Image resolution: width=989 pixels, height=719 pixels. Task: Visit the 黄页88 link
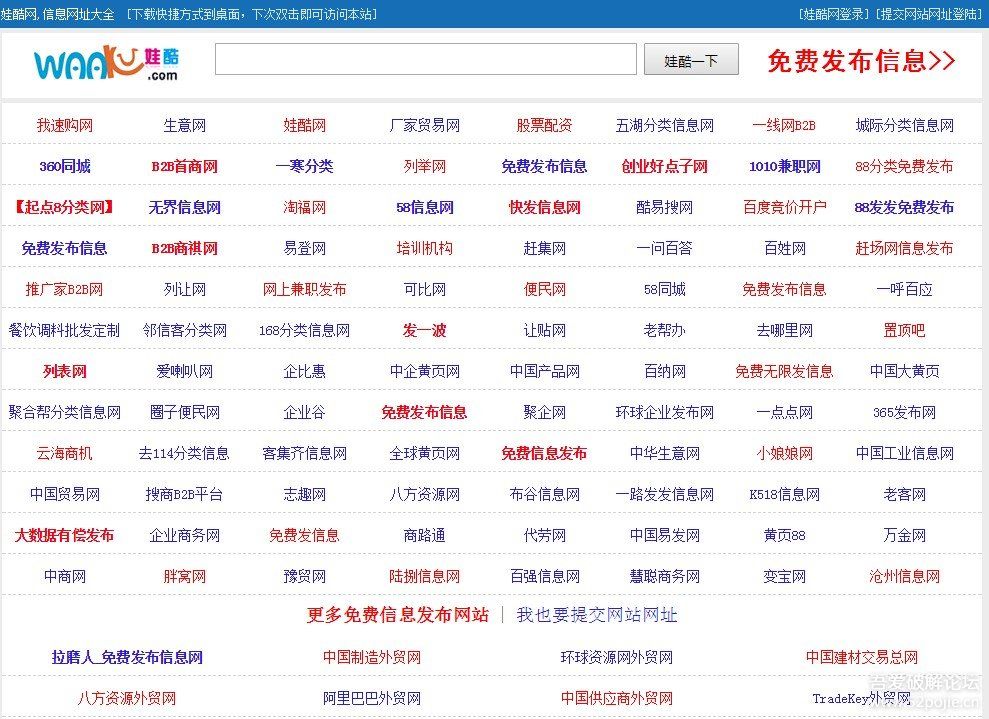(784, 535)
